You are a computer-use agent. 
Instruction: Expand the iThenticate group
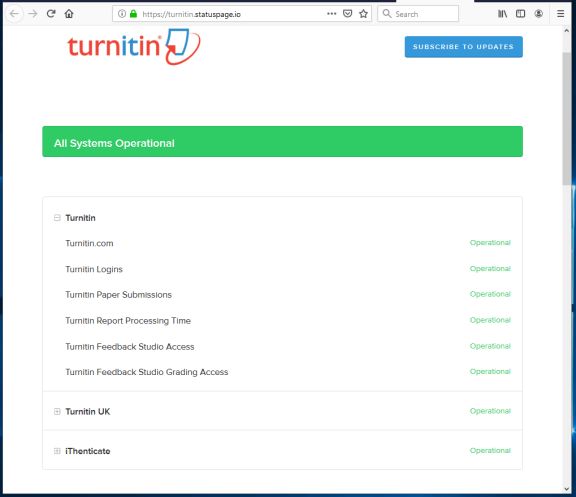[57, 451]
